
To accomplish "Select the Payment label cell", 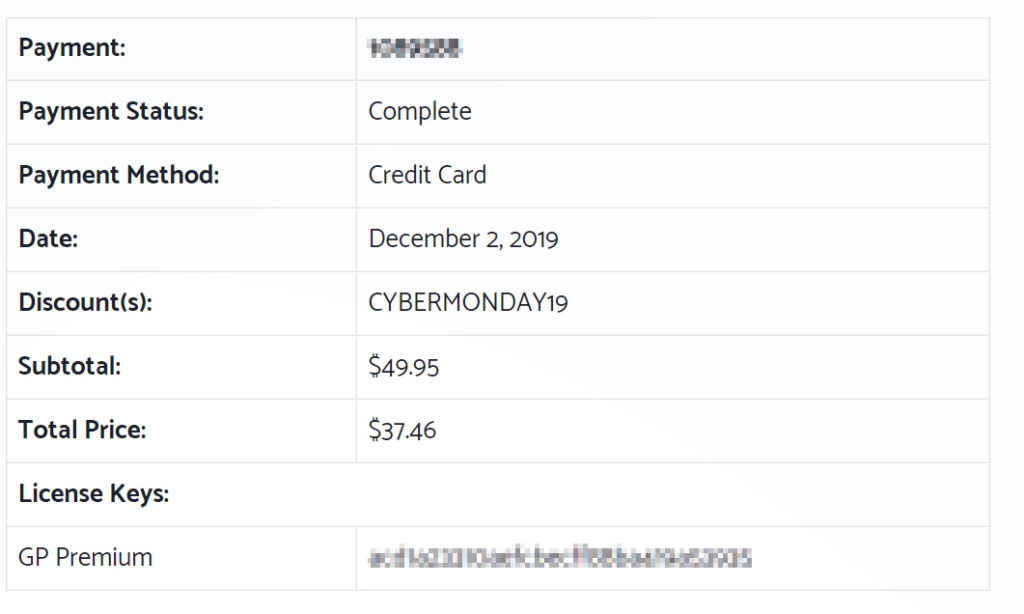I will [x=182, y=49].
